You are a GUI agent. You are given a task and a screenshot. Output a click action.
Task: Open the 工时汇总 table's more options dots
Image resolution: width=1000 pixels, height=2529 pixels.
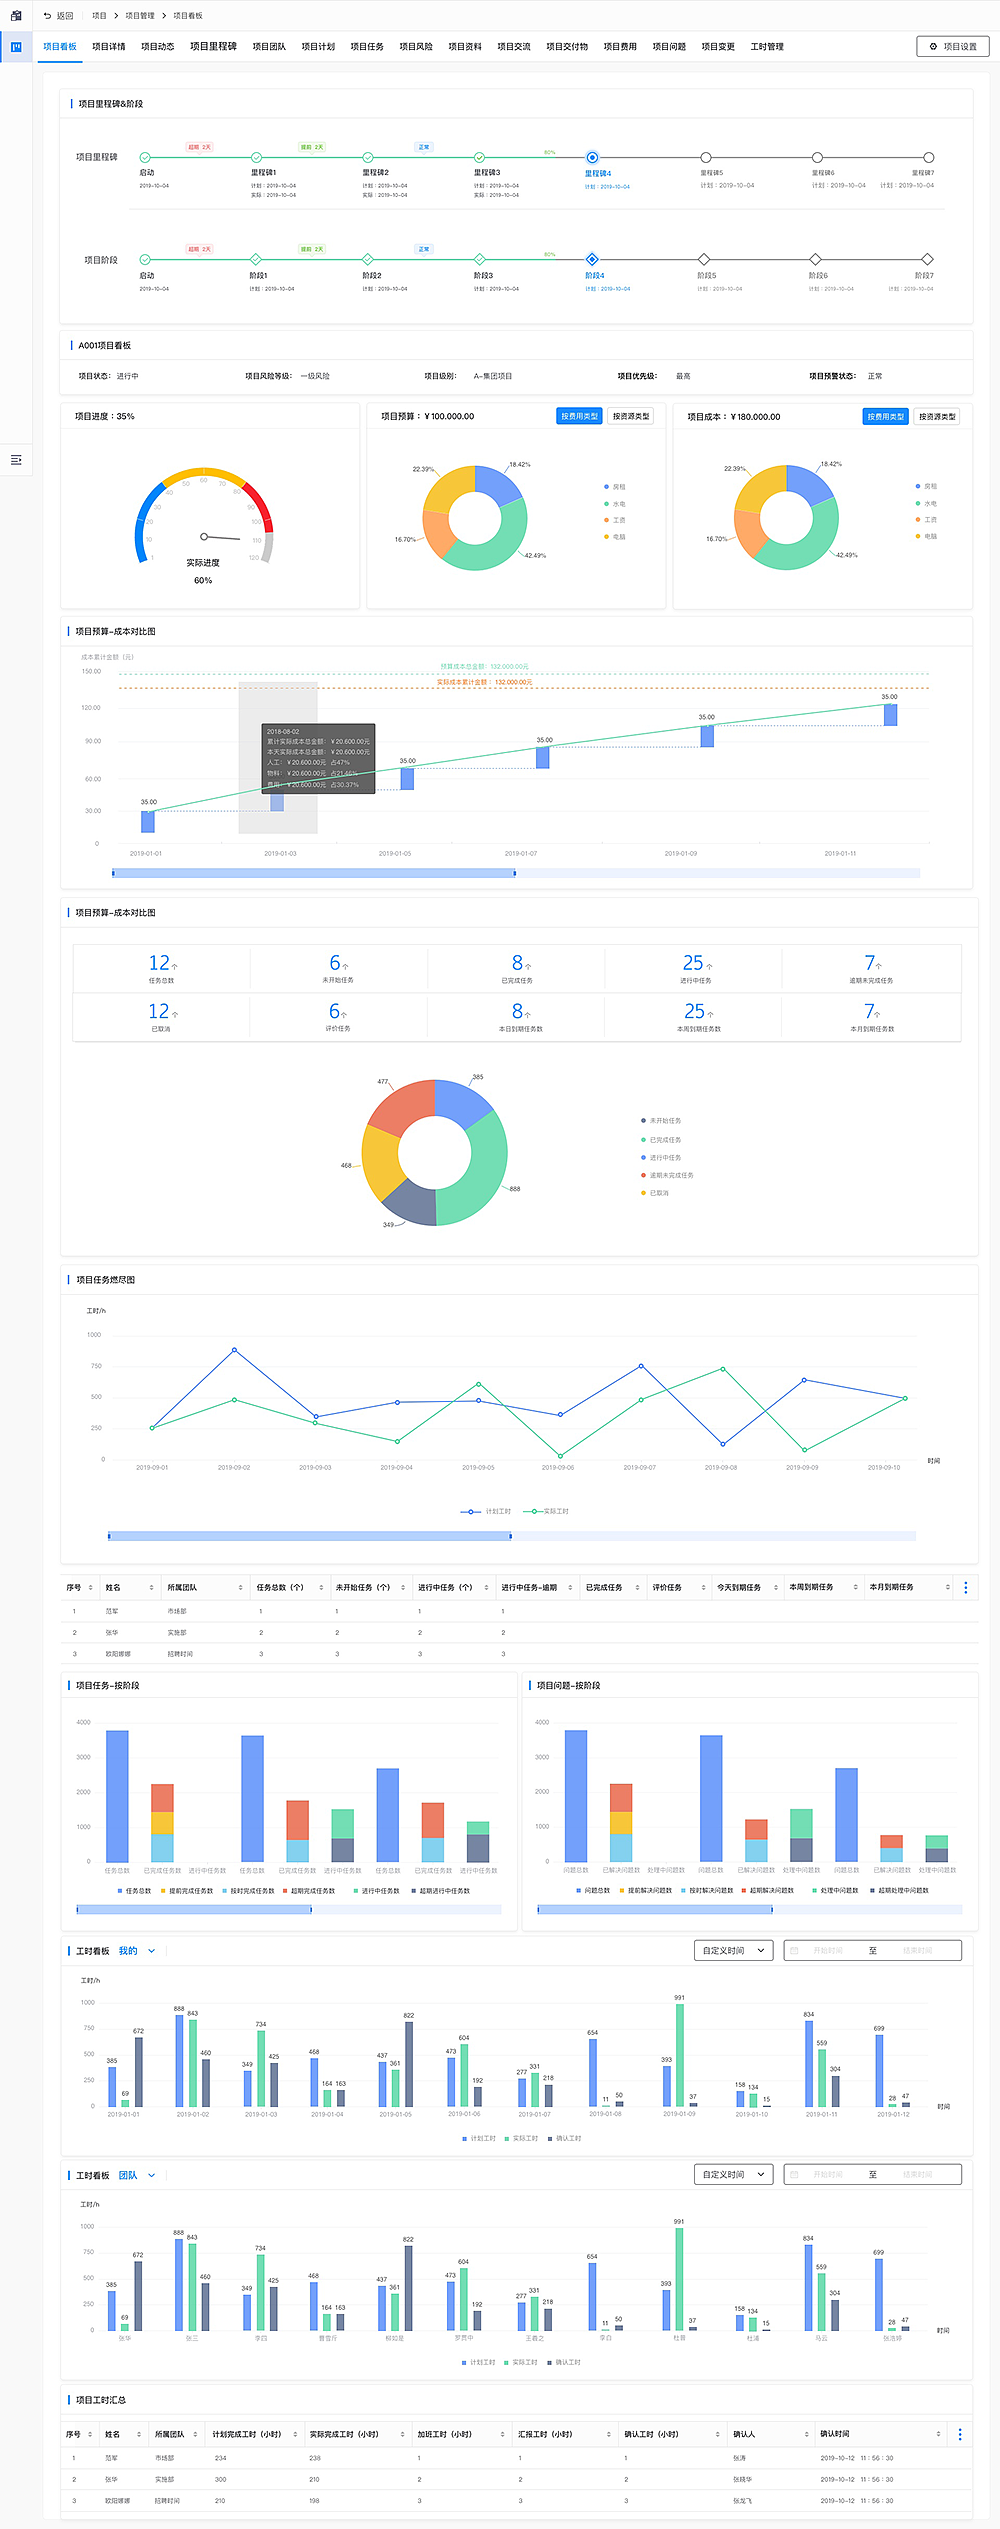960,2435
